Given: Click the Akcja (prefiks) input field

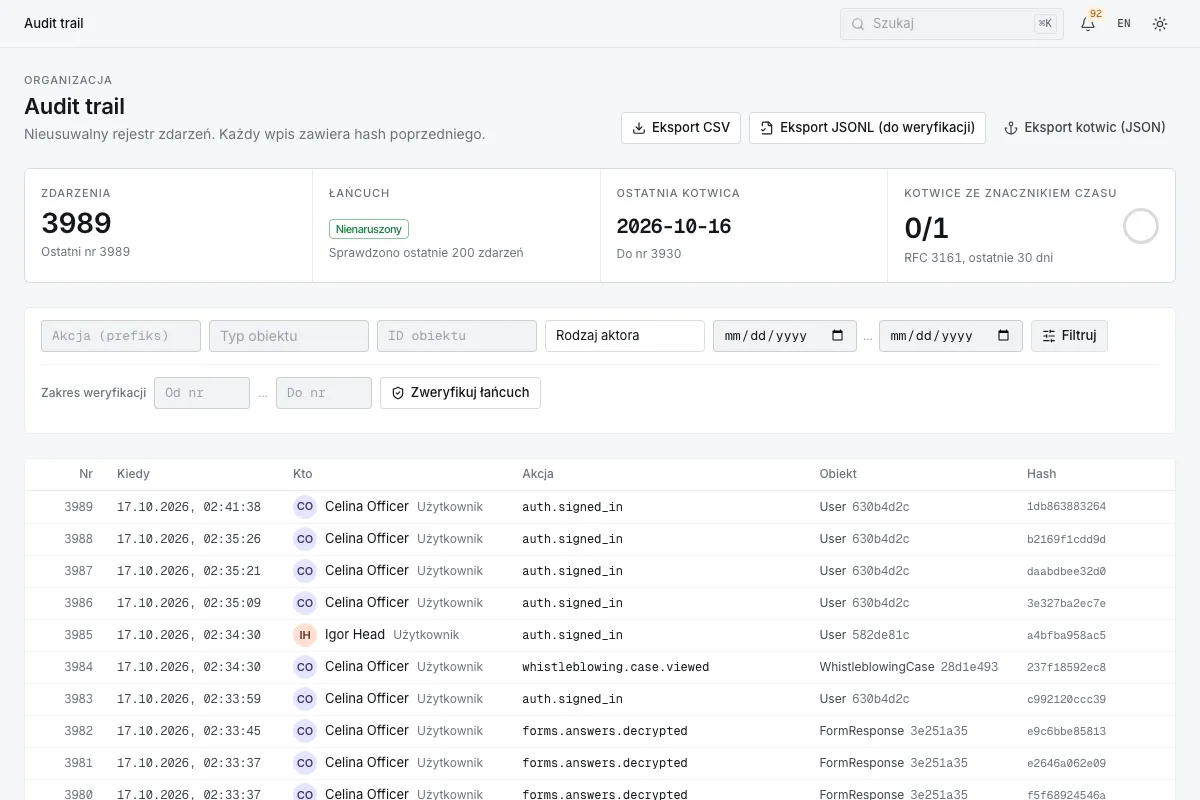Looking at the screenshot, I should point(121,336).
